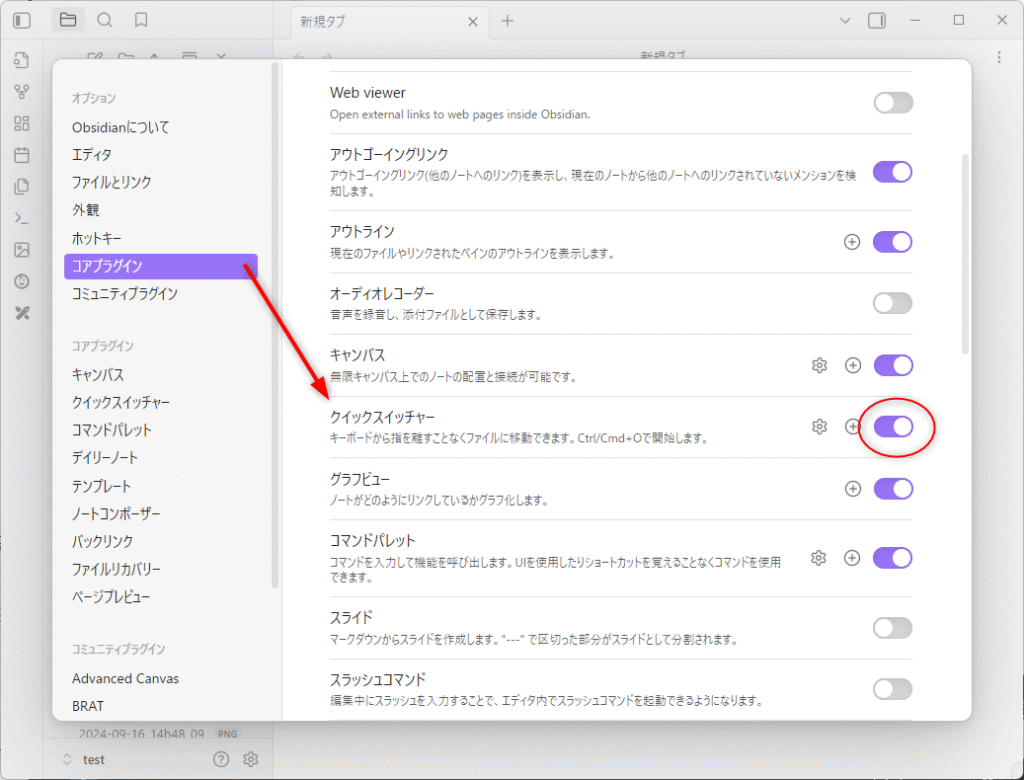Open the help icon next to the vault name
The height and width of the screenshot is (780, 1024).
coord(221,759)
